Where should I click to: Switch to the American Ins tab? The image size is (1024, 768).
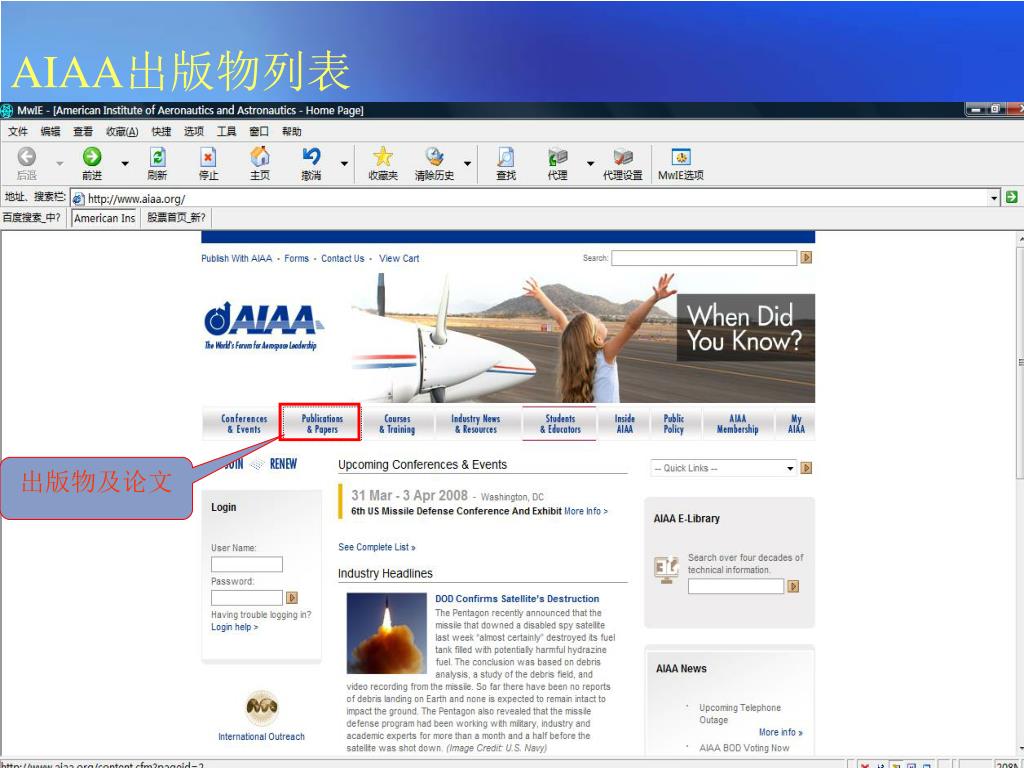(x=104, y=218)
